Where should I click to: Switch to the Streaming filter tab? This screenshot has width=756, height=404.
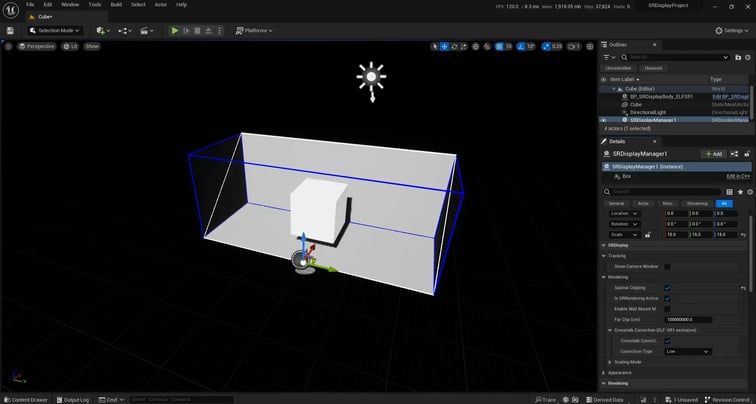click(x=698, y=203)
